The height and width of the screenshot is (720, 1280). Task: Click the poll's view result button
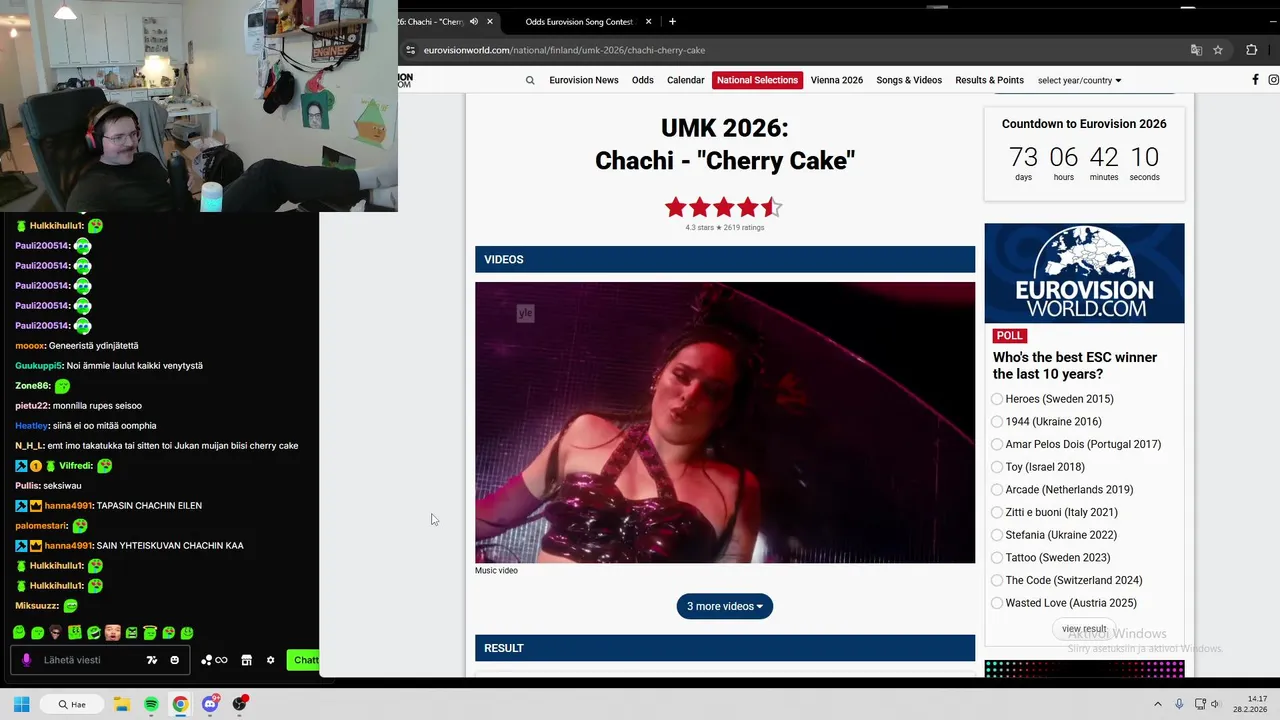[x=1084, y=629]
